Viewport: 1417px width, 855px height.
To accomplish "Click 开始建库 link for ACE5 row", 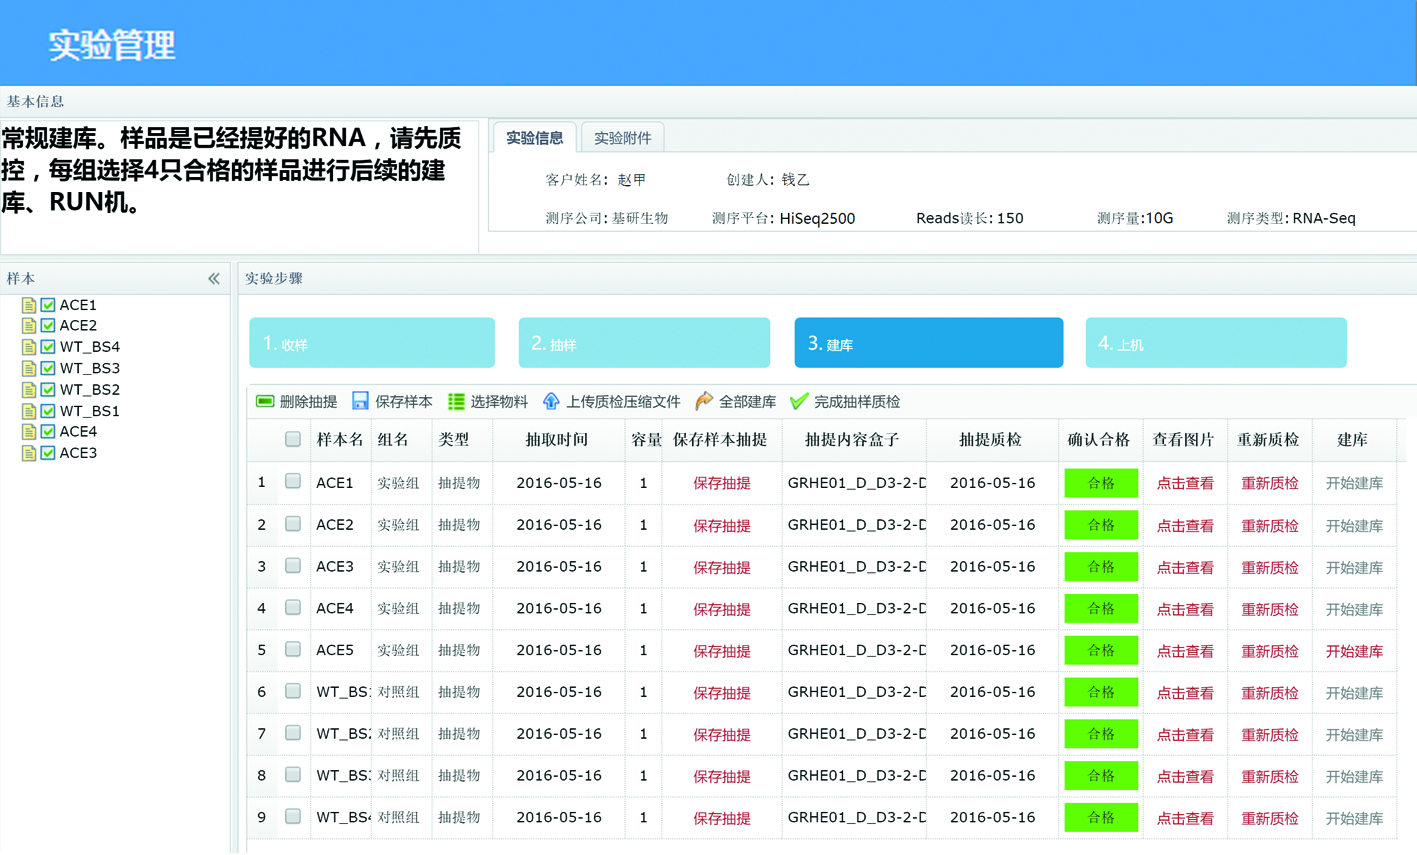I will 1354,651.
